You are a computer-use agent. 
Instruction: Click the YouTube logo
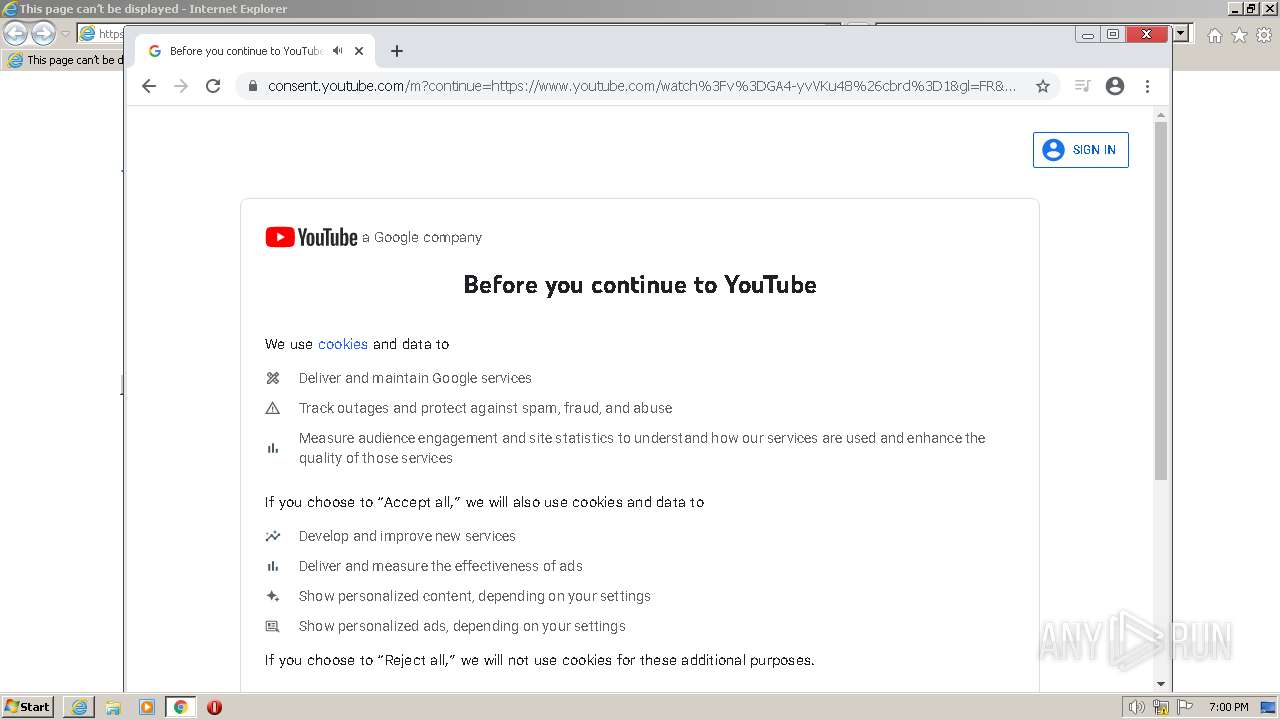(311, 237)
